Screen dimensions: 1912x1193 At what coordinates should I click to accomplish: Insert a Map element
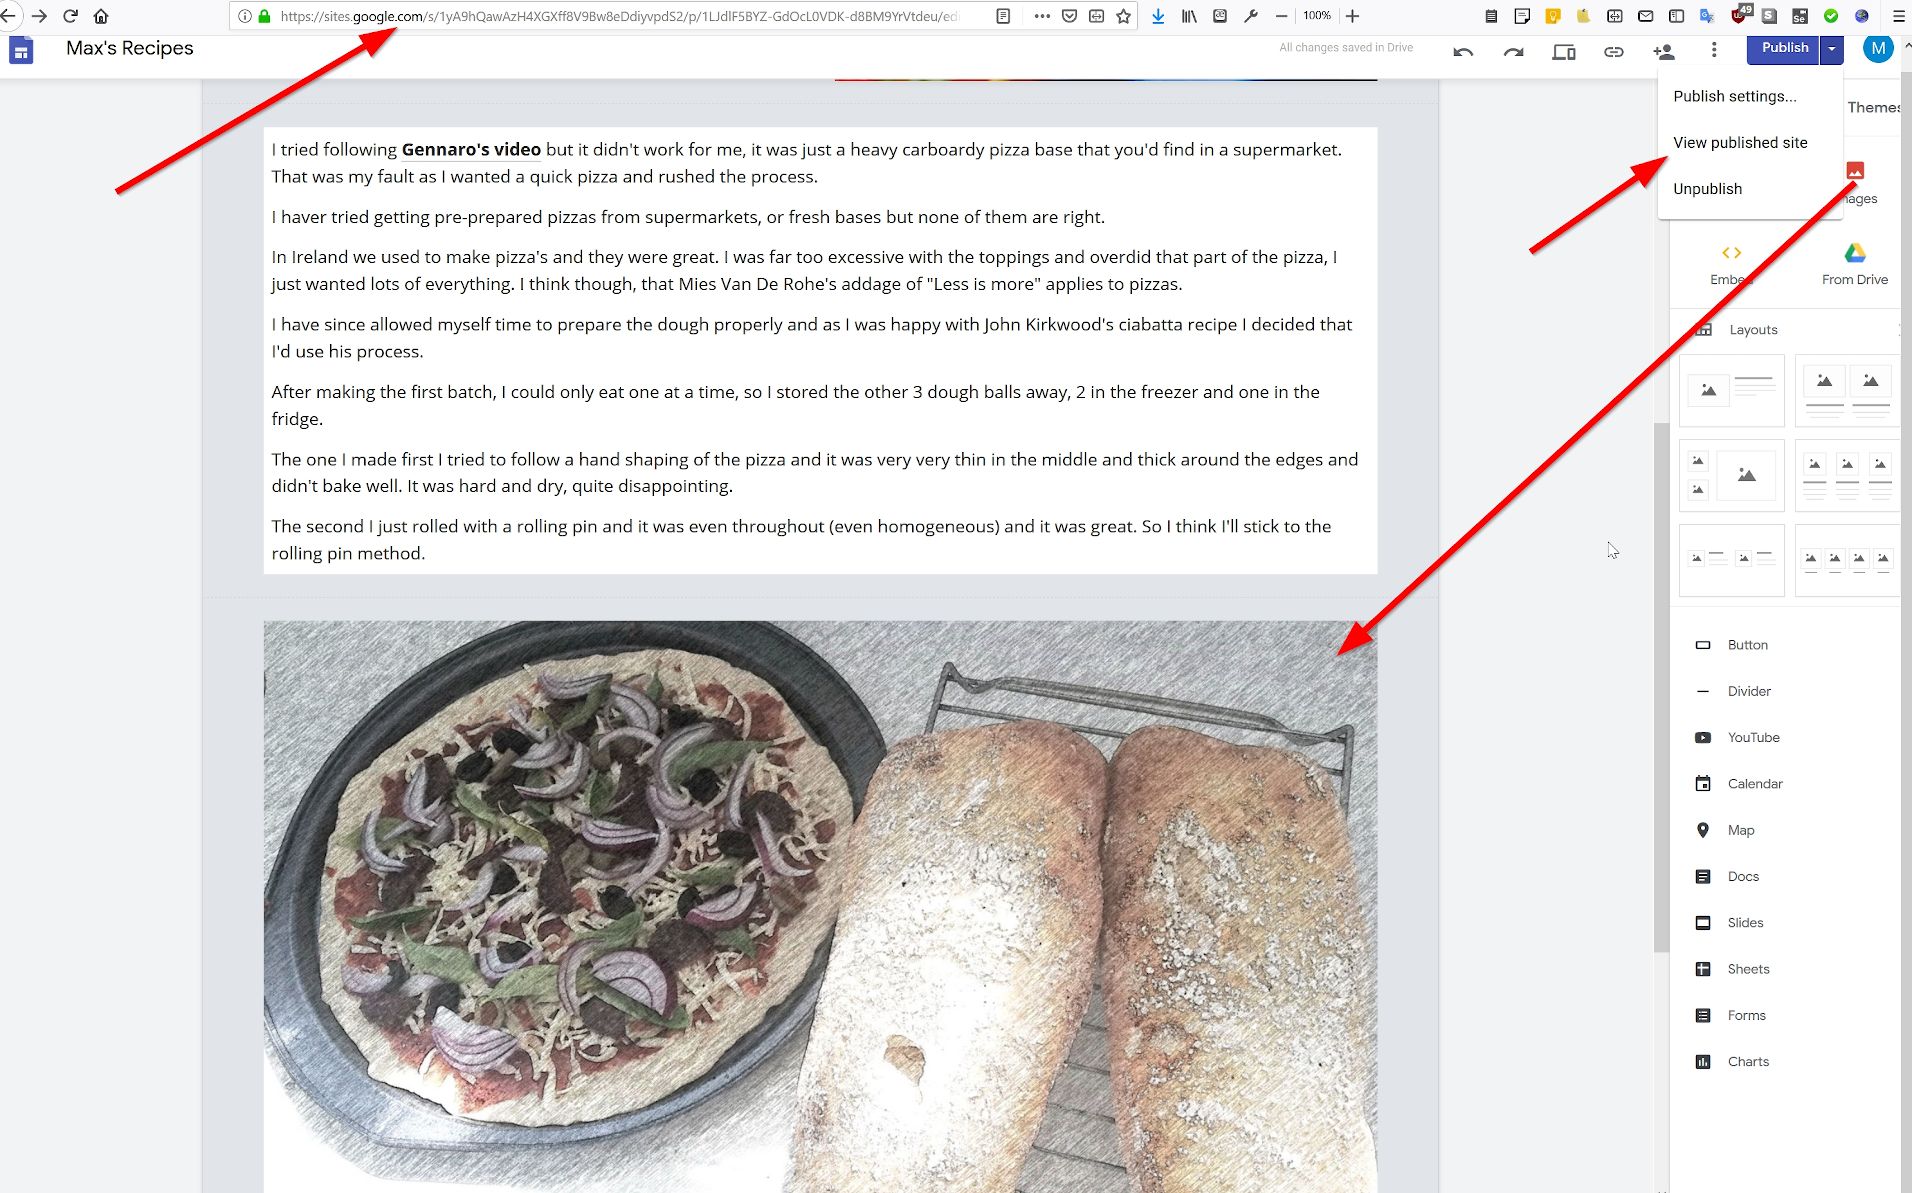[x=1740, y=830]
